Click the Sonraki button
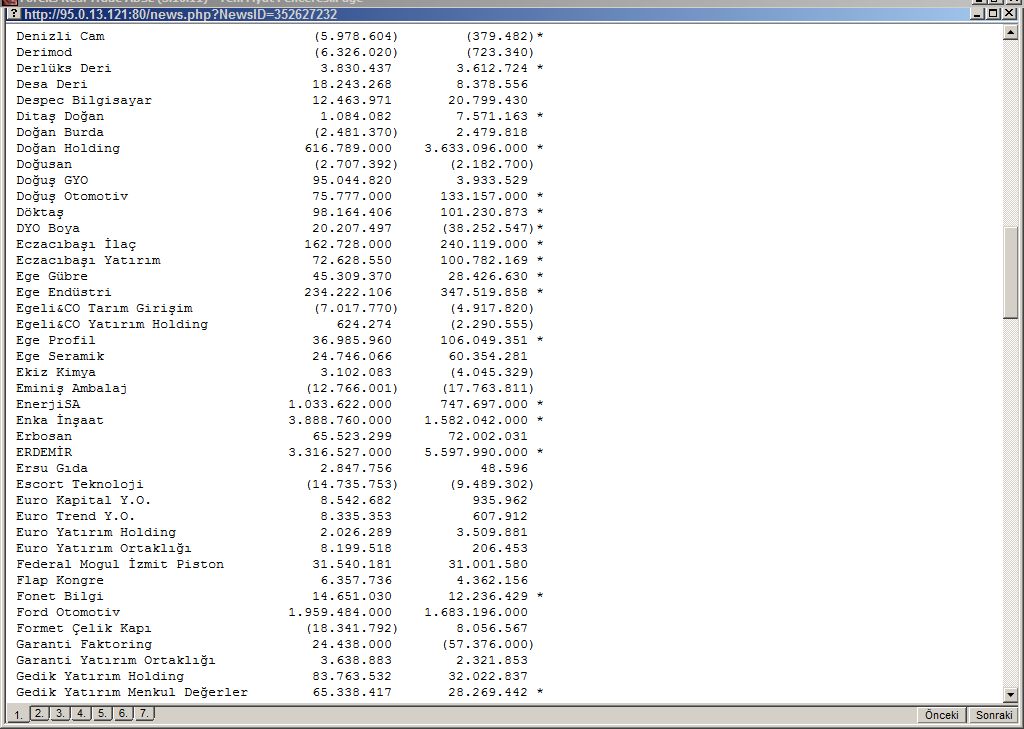This screenshot has width=1024, height=729. (994, 715)
